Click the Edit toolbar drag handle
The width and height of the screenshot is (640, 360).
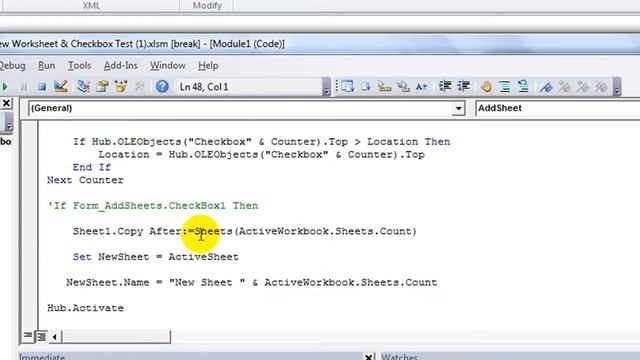tap(337, 87)
